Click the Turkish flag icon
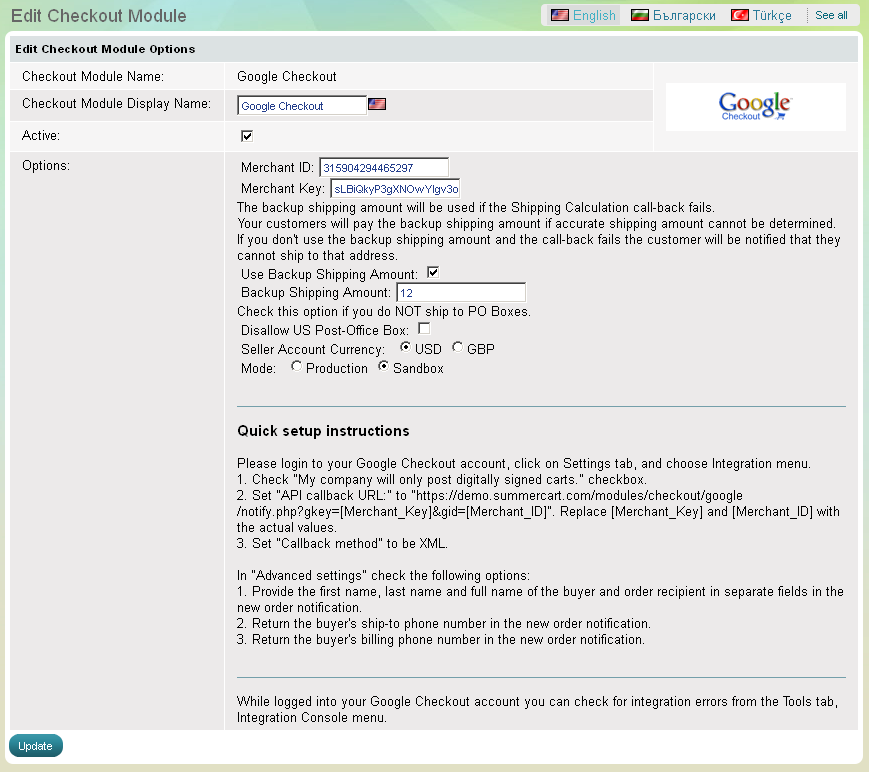This screenshot has width=869, height=772. (x=740, y=15)
